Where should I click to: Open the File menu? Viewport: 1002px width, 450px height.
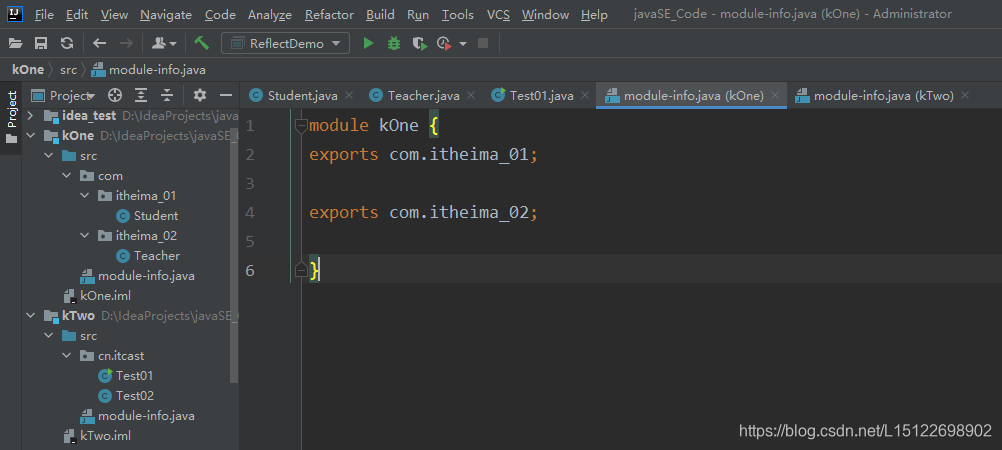point(44,14)
